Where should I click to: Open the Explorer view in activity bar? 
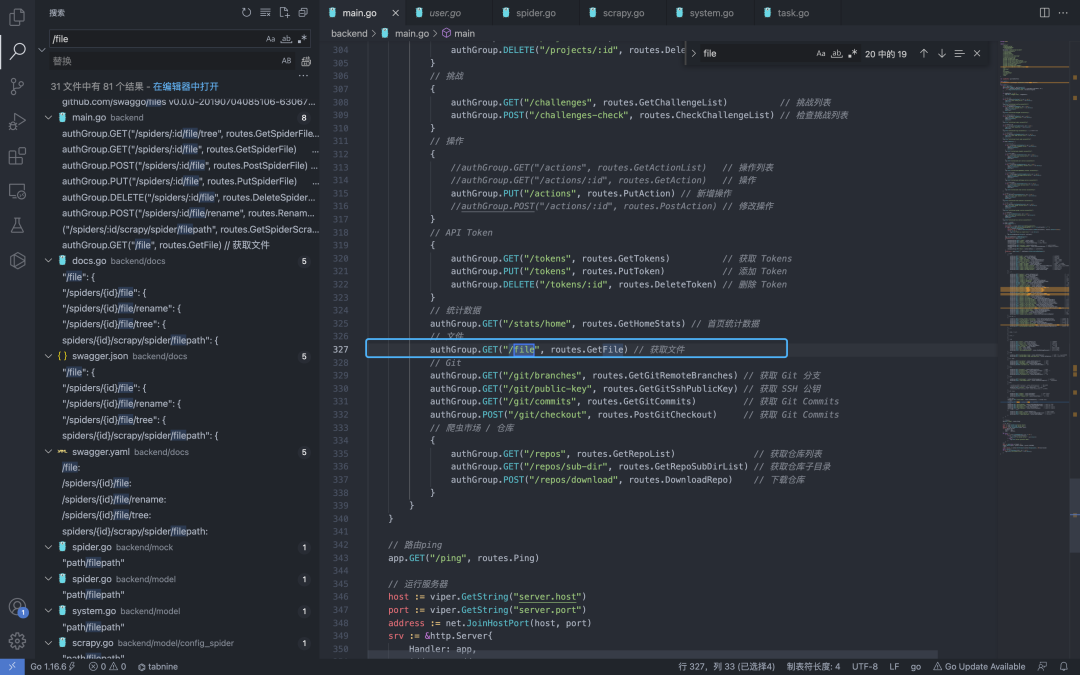click(17, 17)
